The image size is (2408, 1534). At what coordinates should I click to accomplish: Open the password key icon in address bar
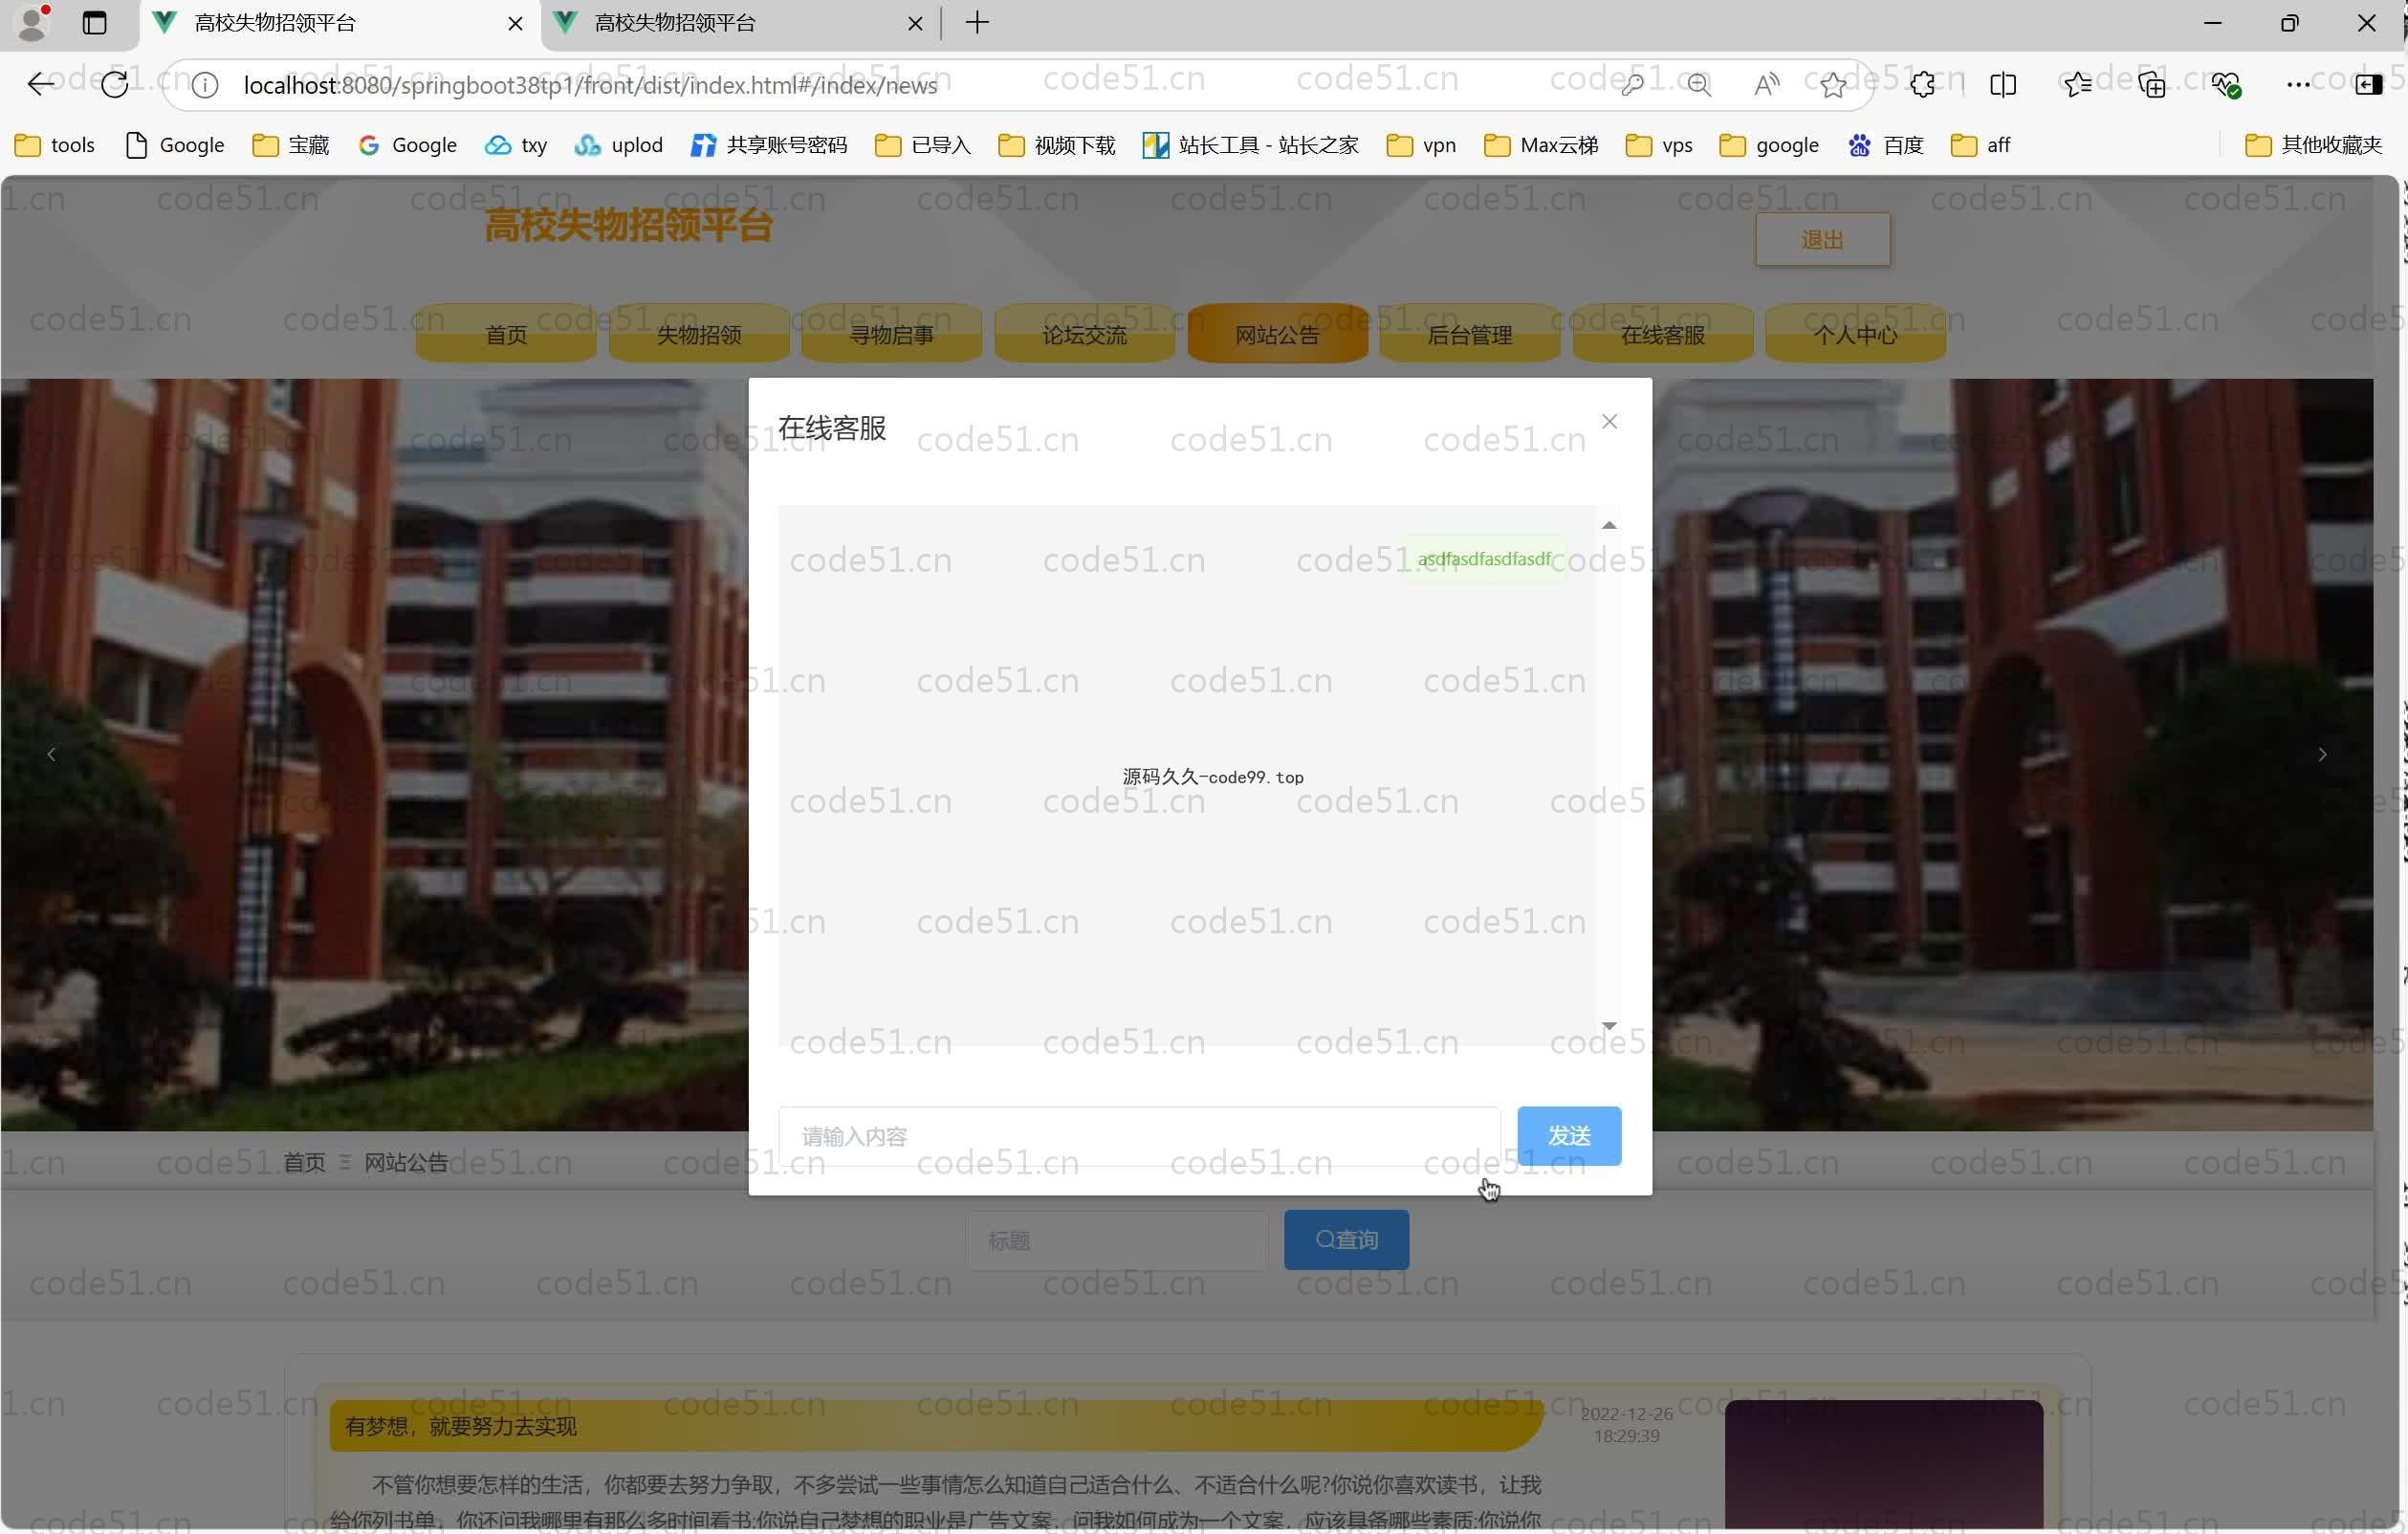pos(1631,85)
